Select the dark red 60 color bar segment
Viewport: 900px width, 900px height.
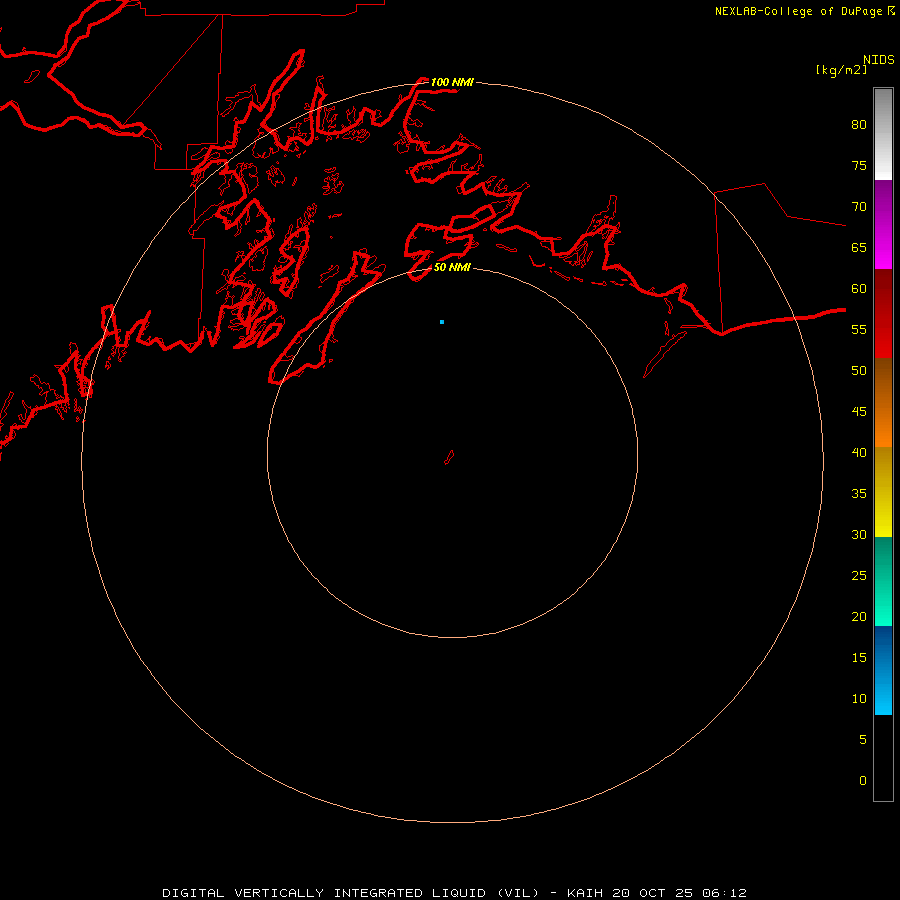tap(883, 291)
